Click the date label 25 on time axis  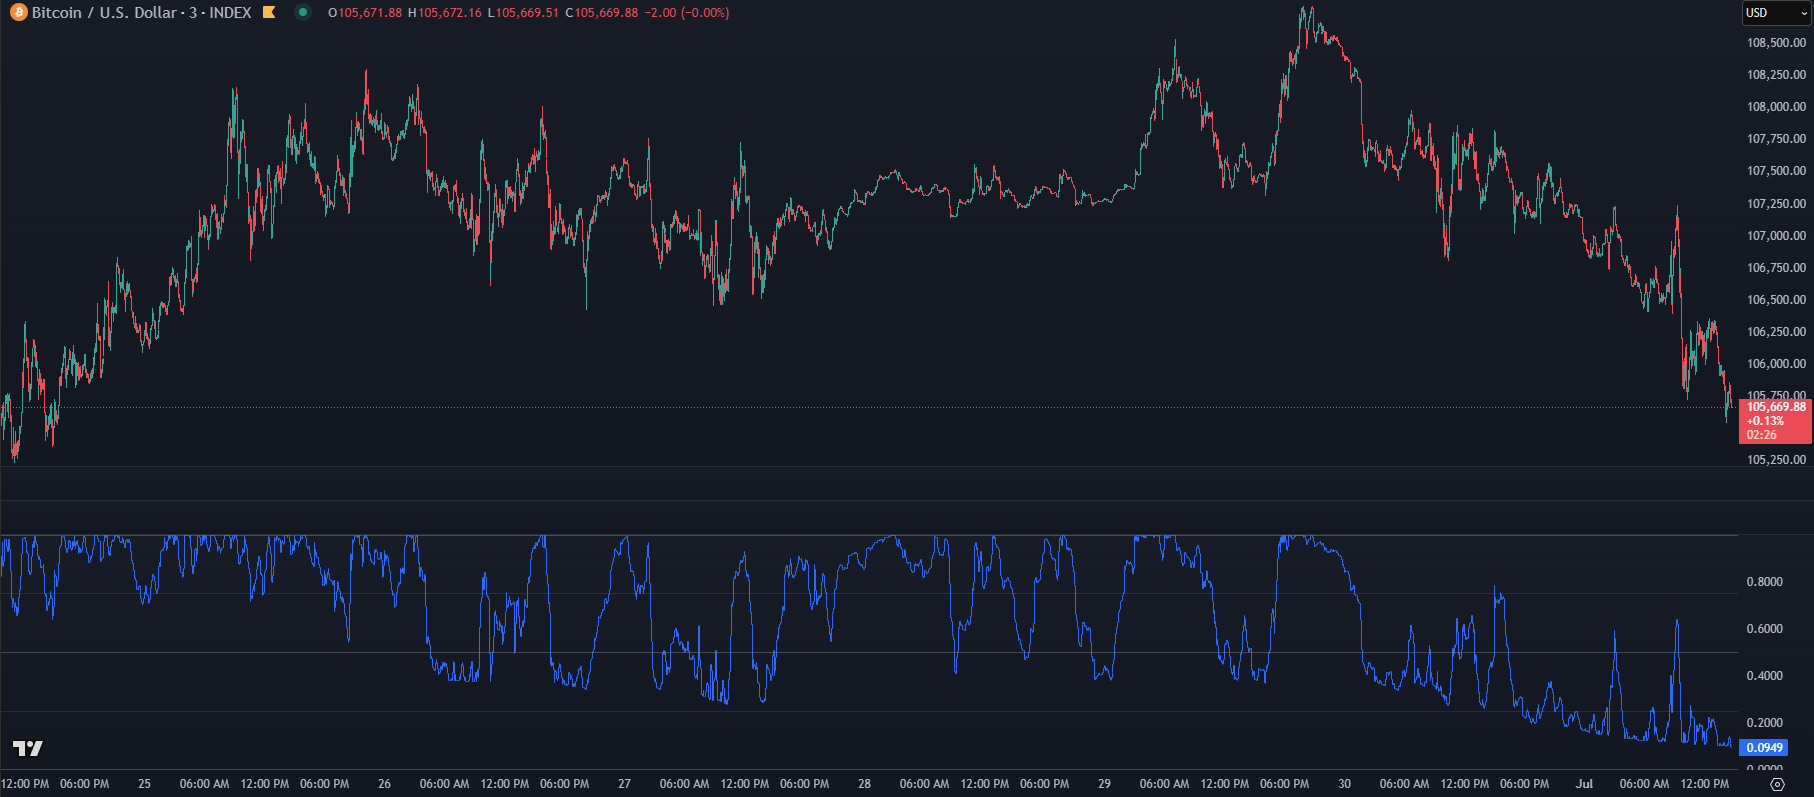tap(144, 784)
